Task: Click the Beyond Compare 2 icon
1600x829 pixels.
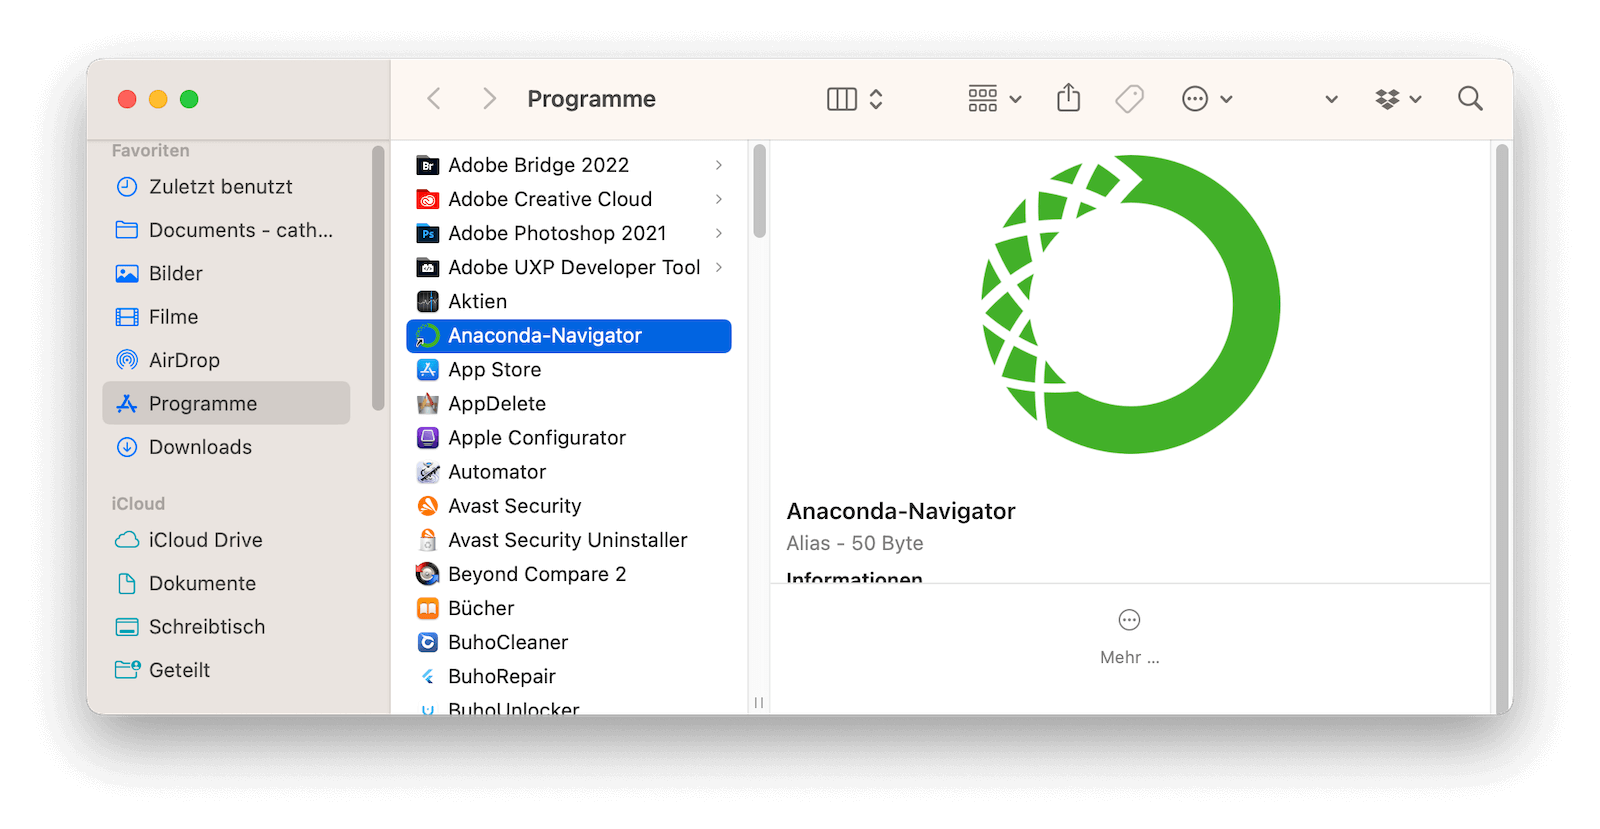Action: (x=428, y=574)
